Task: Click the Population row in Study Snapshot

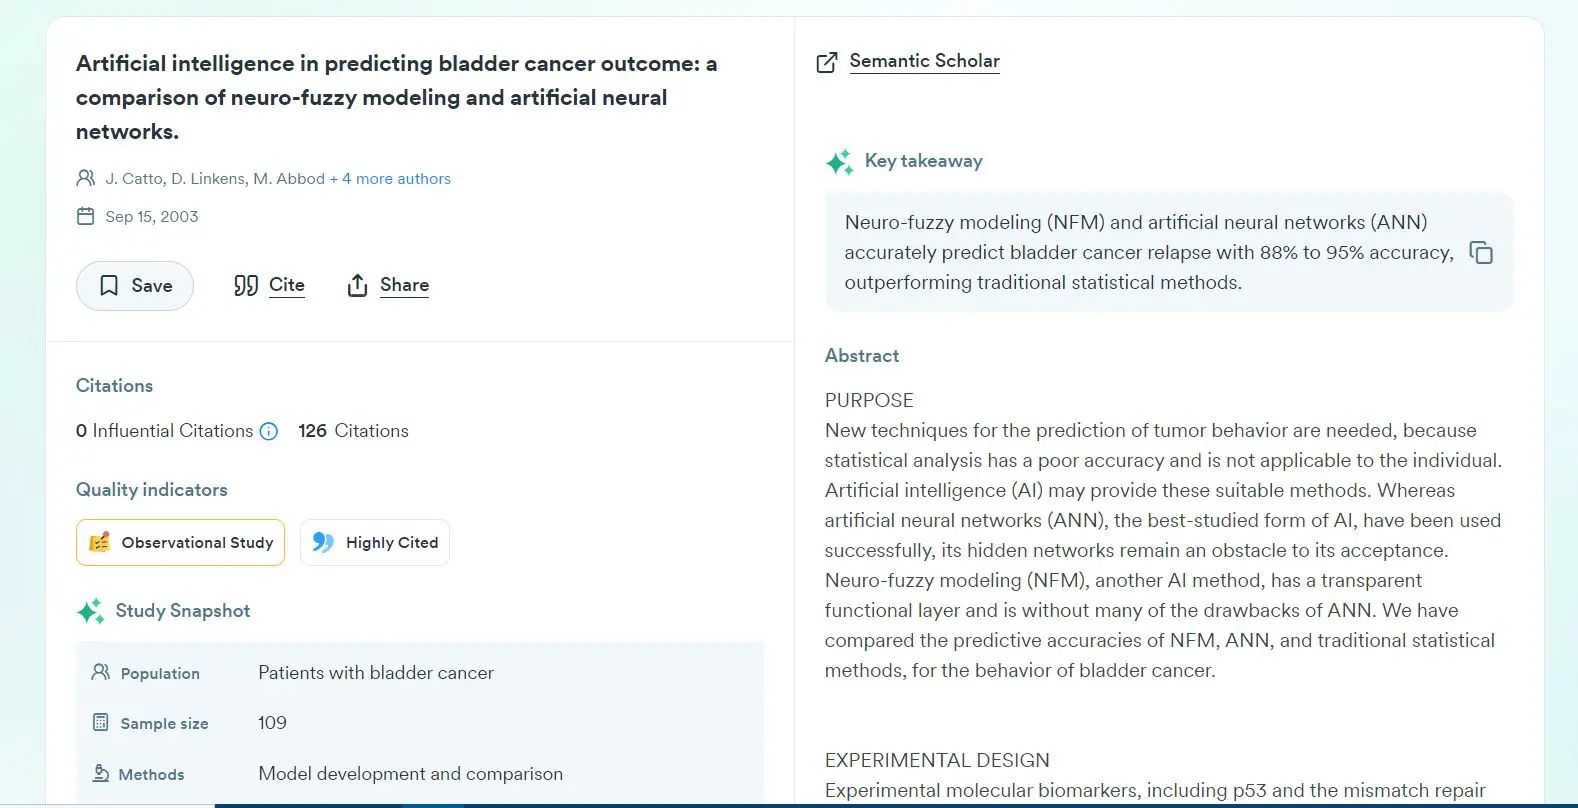Action: point(420,673)
